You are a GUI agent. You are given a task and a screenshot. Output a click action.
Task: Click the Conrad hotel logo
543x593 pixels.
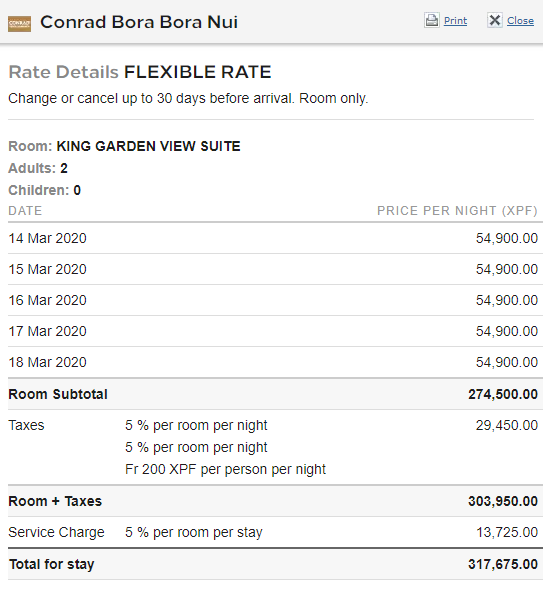click(x=19, y=24)
